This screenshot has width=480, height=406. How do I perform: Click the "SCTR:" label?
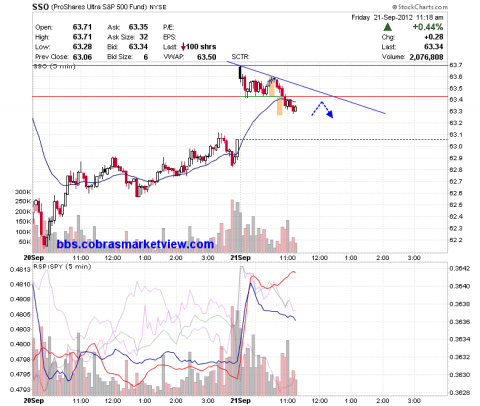point(241,57)
